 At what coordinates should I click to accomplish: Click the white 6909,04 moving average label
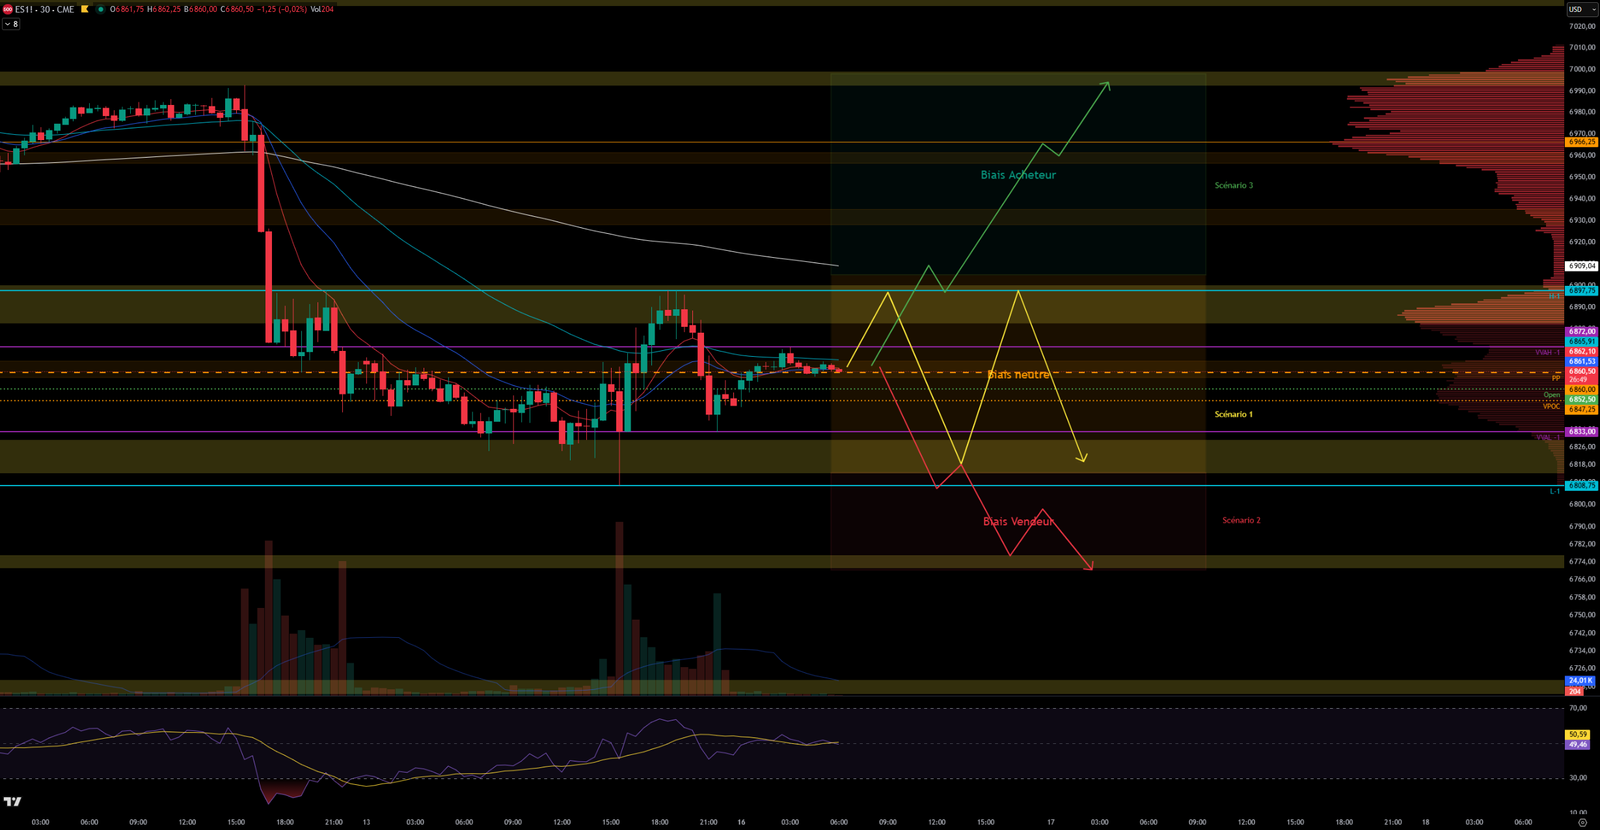(x=1581, y=266)
